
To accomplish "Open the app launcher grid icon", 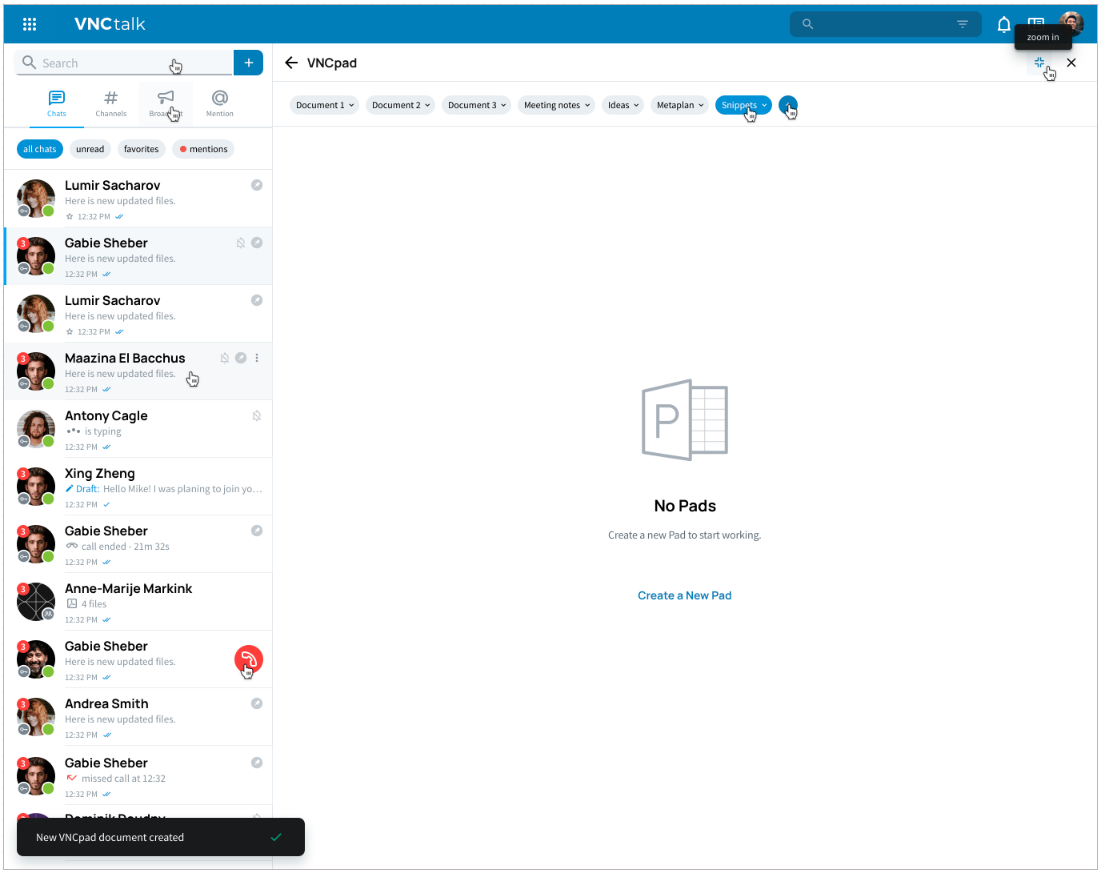I will [30, 24].
